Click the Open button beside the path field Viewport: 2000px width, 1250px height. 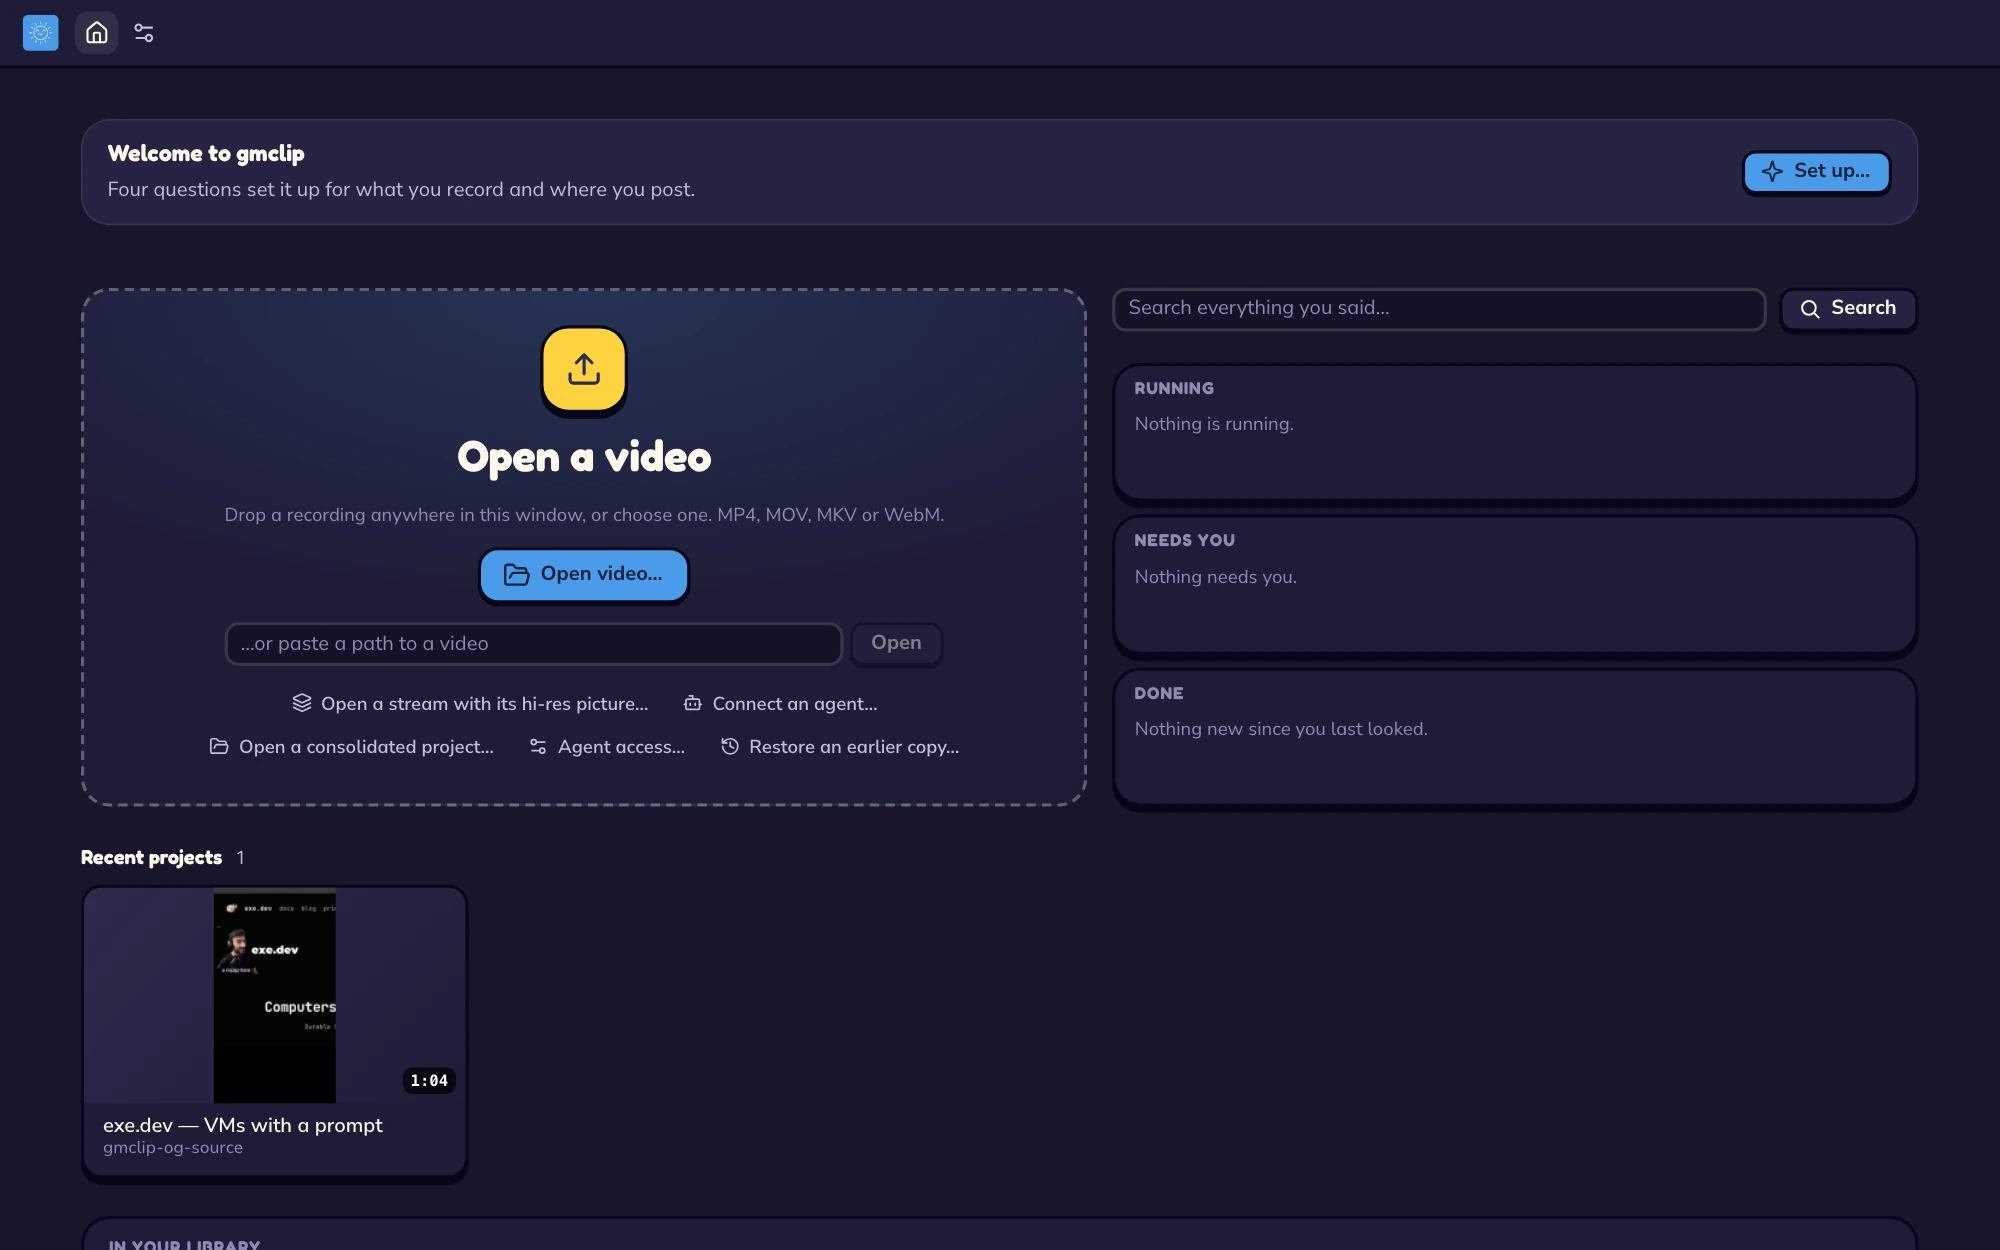(896, 643)
